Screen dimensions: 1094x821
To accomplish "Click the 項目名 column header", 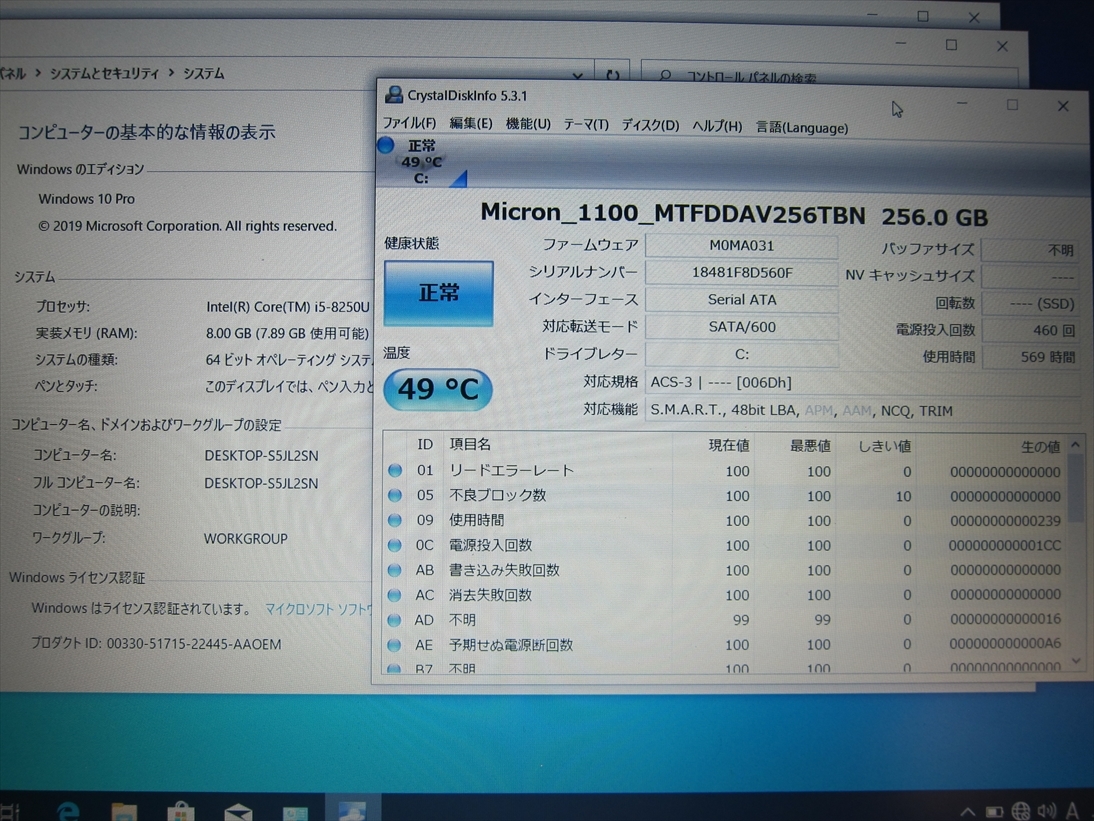I will click(470, 444).
